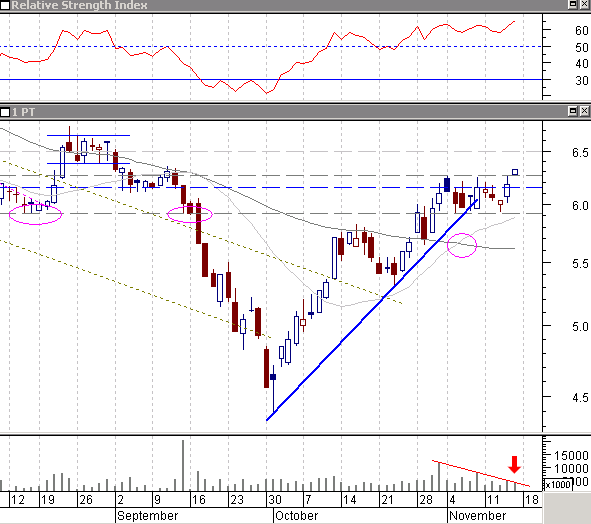This screenshot has width=591, height=524.
Task: Click the RSI 30 scale label
Action: (582, 81)
